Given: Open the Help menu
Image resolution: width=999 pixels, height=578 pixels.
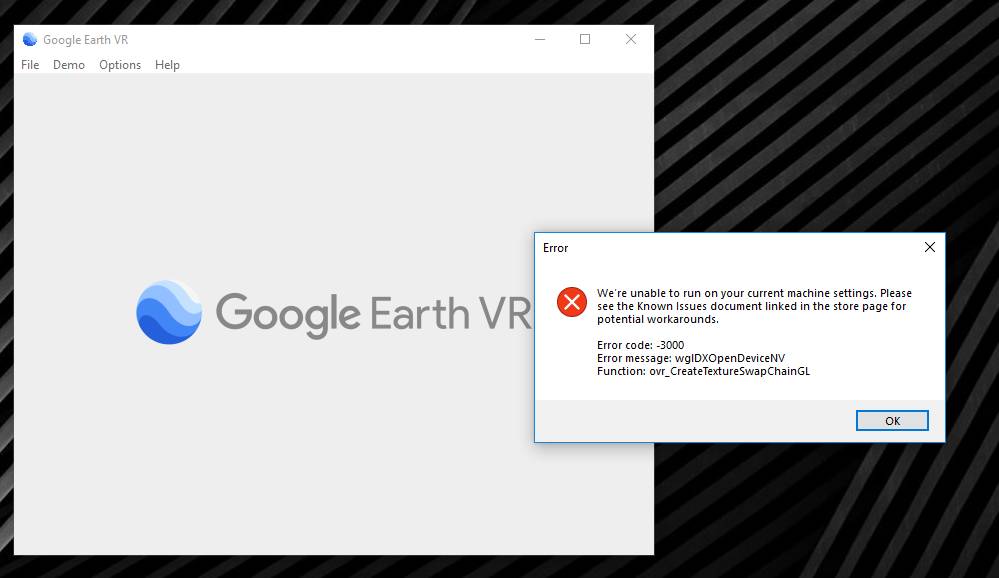Looking at the screenshot, I should 167,64.
